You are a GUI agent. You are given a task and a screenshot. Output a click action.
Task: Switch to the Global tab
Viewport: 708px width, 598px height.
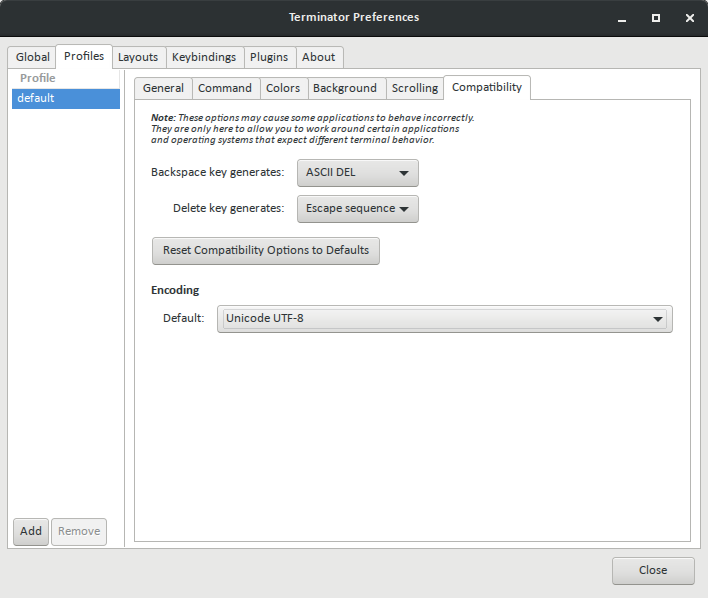32,57
